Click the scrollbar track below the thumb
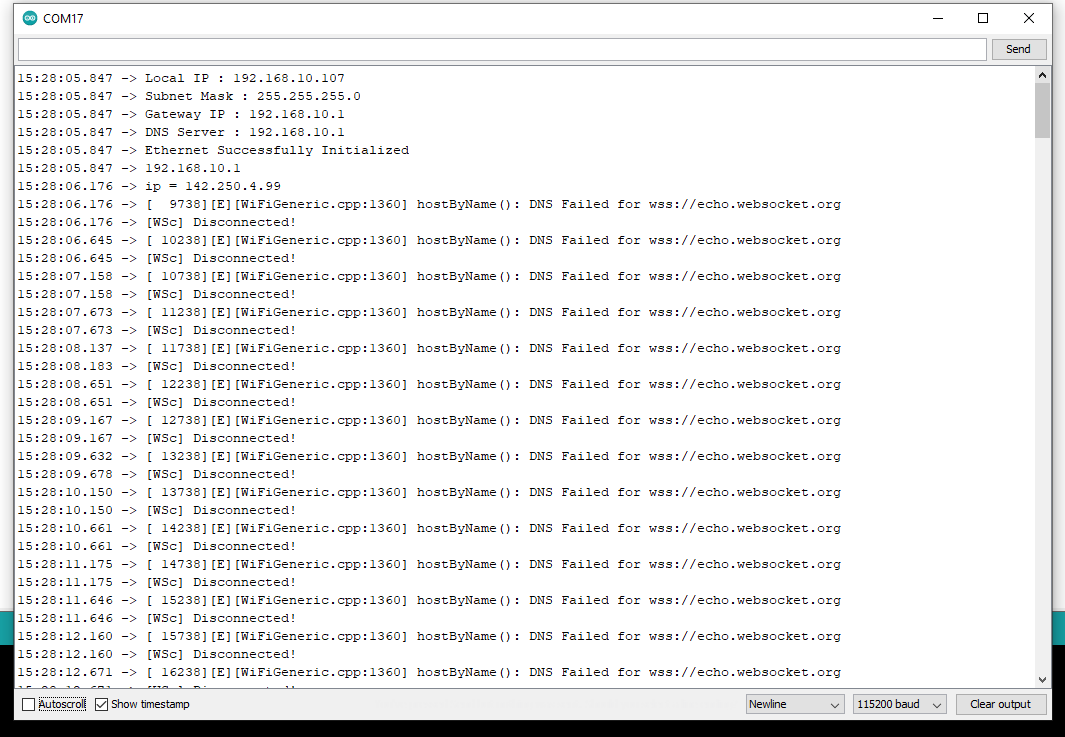The height and width of the screenshot is (737, 1065). (1043, 400)
